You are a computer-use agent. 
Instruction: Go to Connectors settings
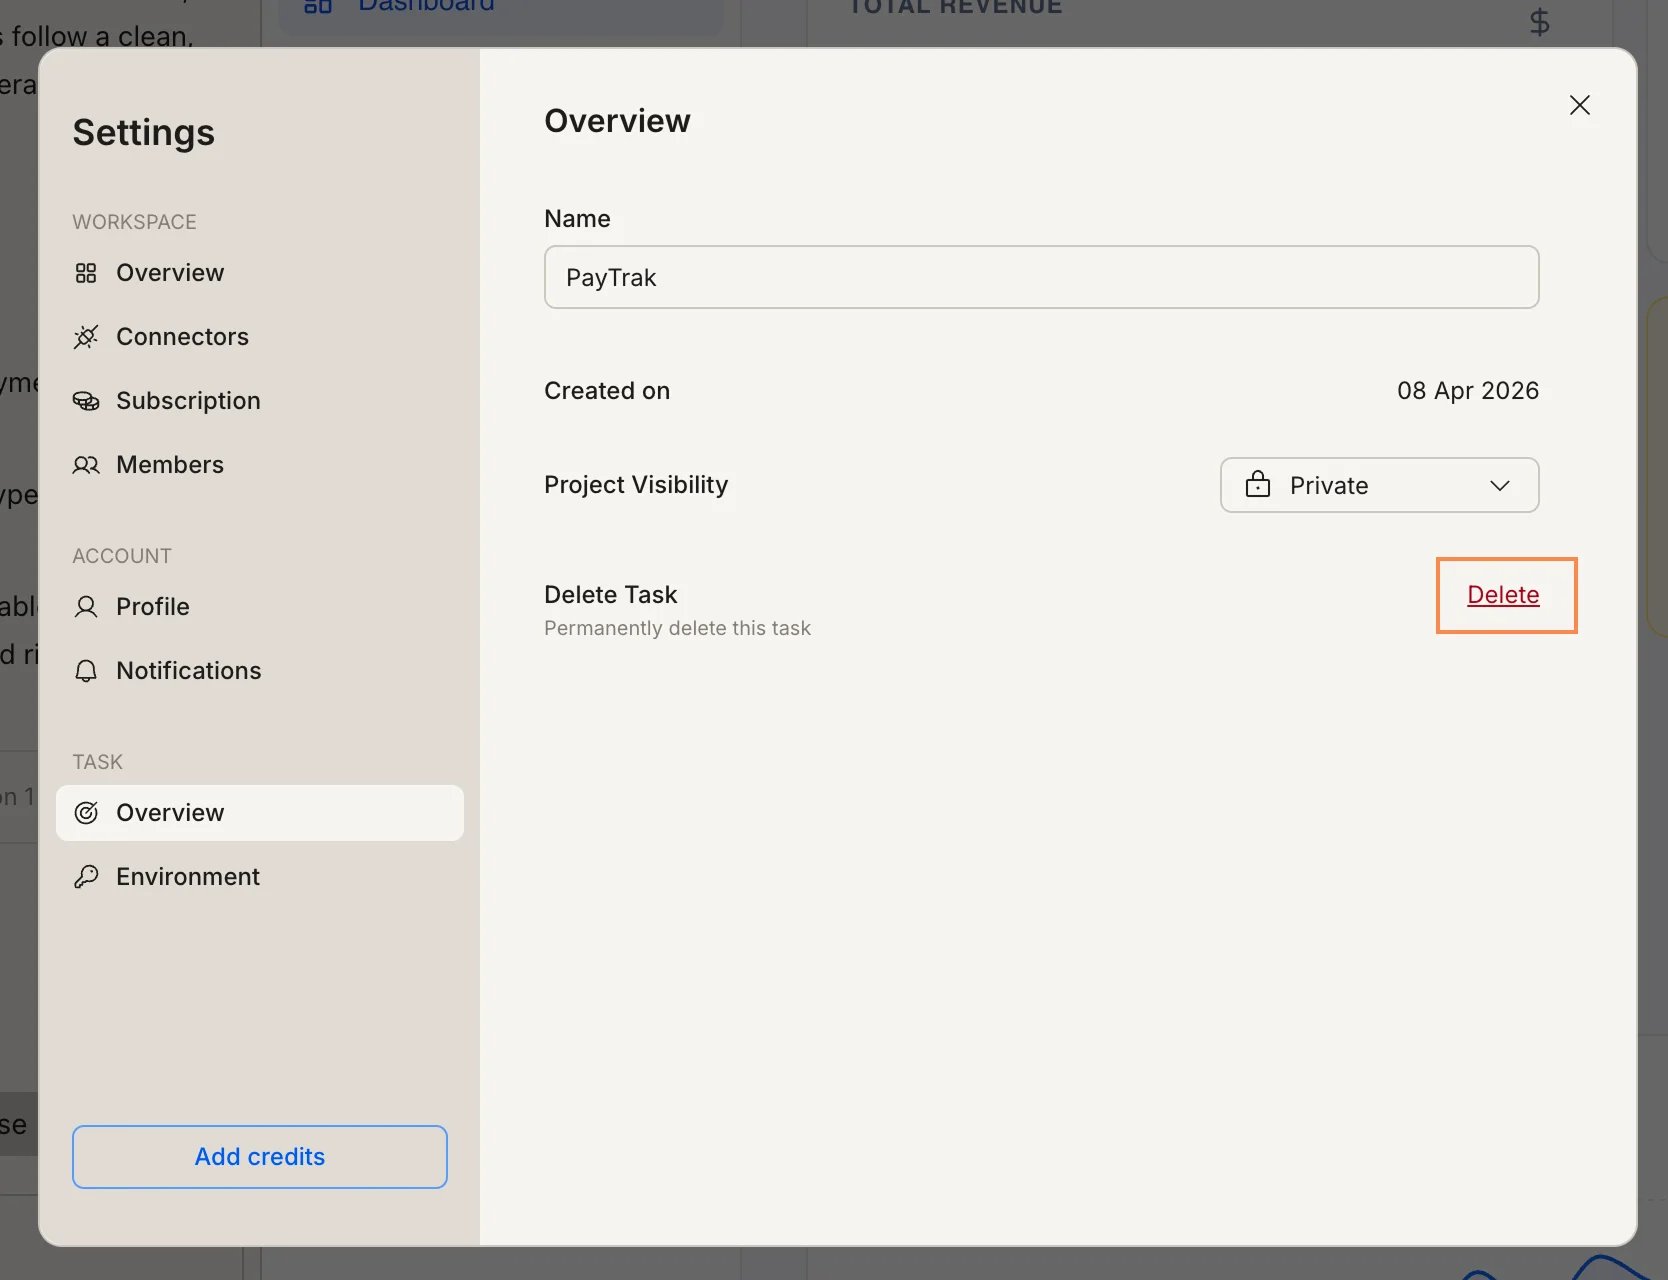[x=260, y=337]
